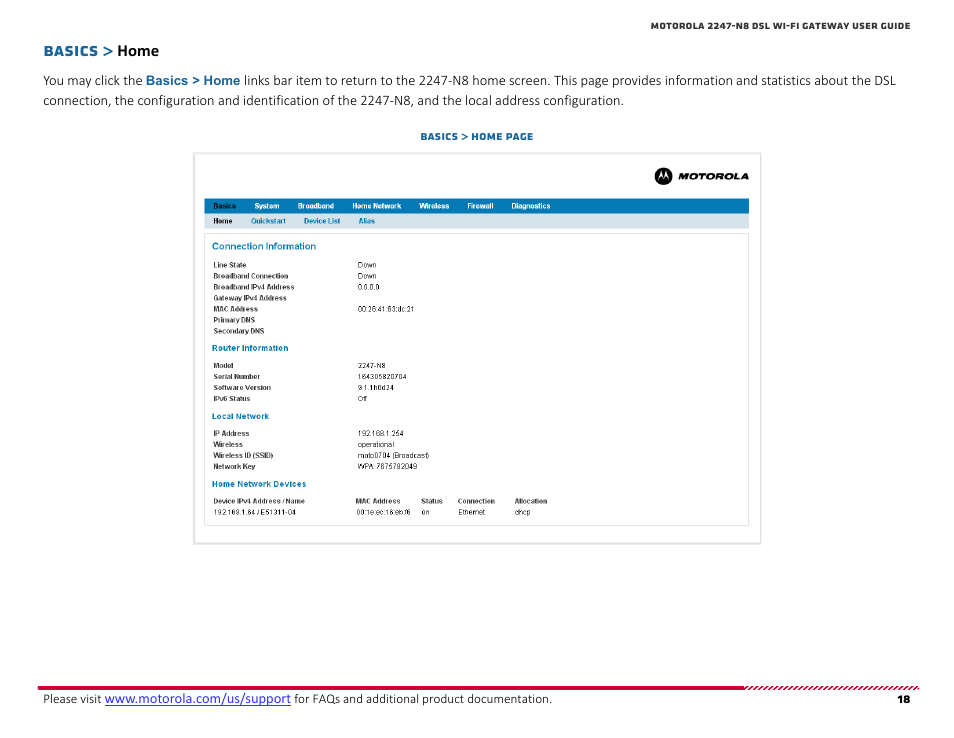Click the BASICS > Home section heading
The width and height of the screenshot is (954, 738).
click(101, 51)
